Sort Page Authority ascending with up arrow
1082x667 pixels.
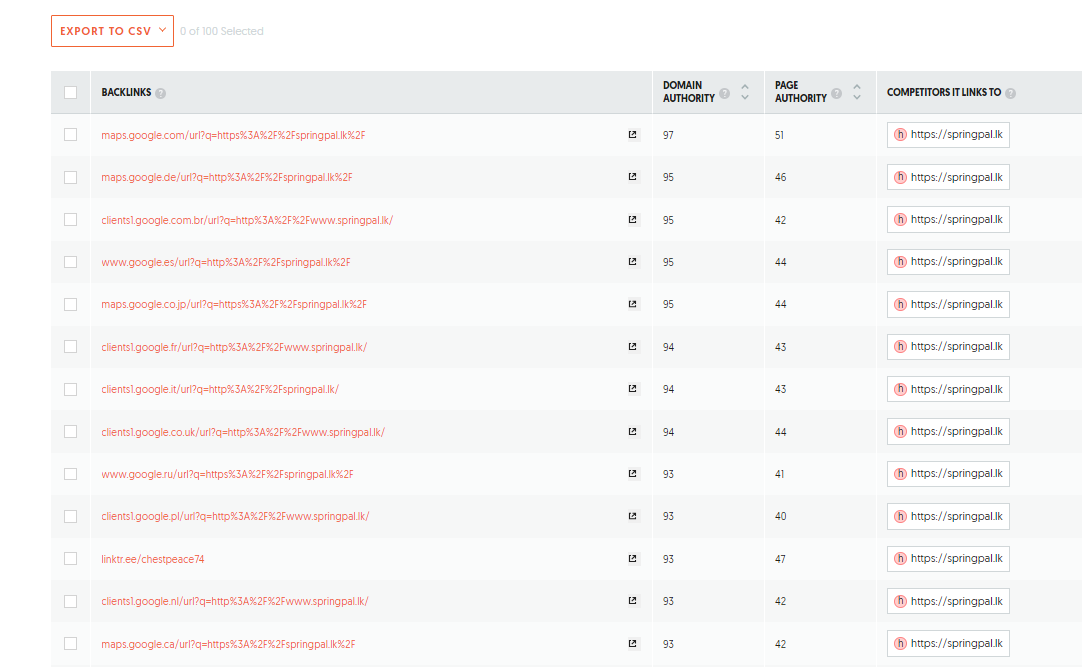(x=856, y=87)
